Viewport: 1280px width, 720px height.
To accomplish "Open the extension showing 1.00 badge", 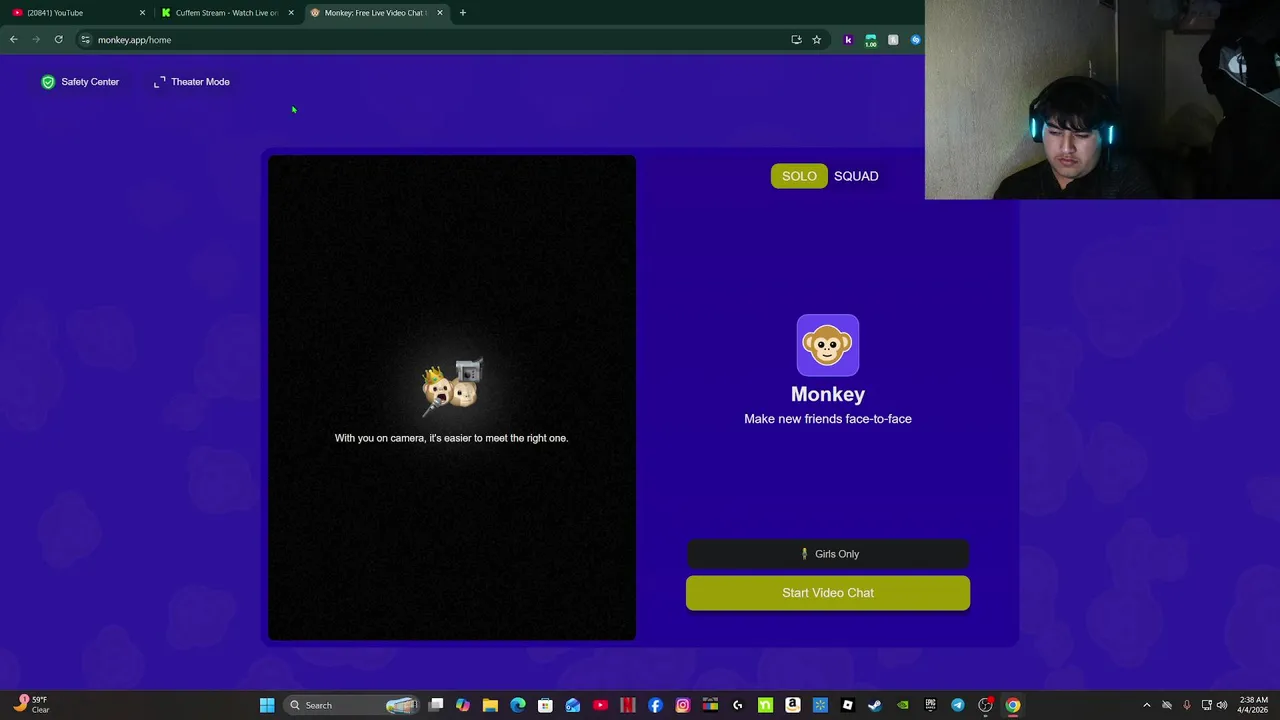I will [871, 40].
